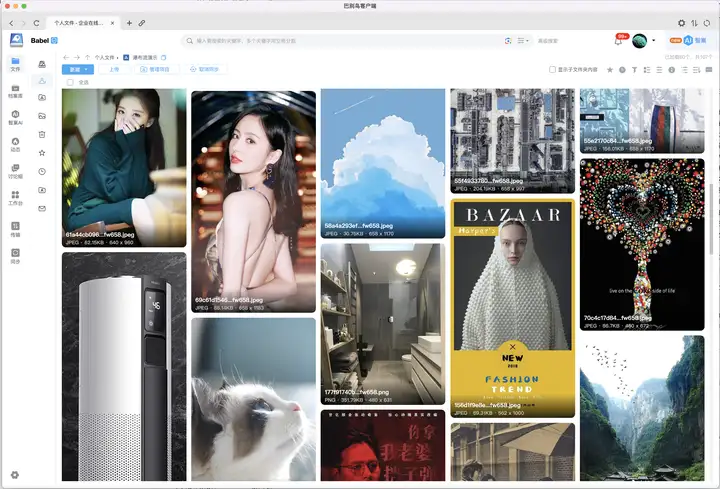
Task: Open the search filter list dropdown
Action: tap(523, 41)
